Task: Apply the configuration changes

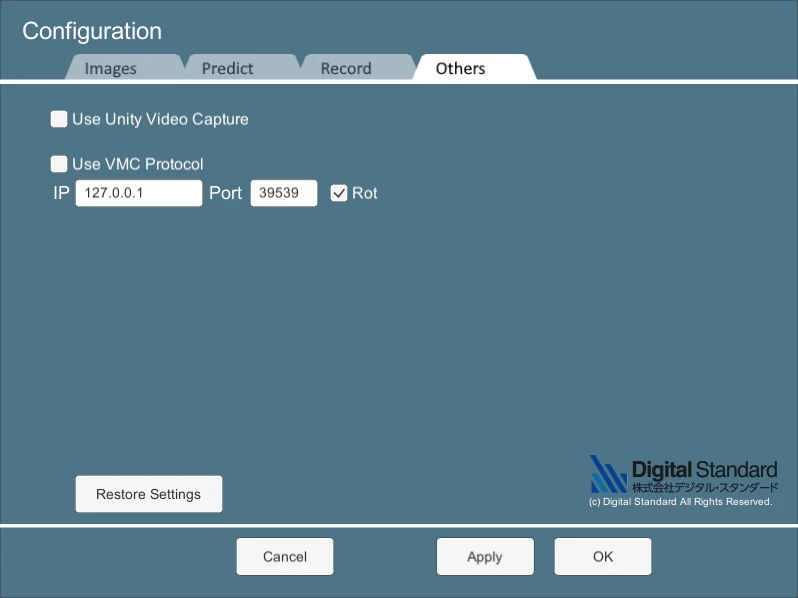Action: pos(486,557)
